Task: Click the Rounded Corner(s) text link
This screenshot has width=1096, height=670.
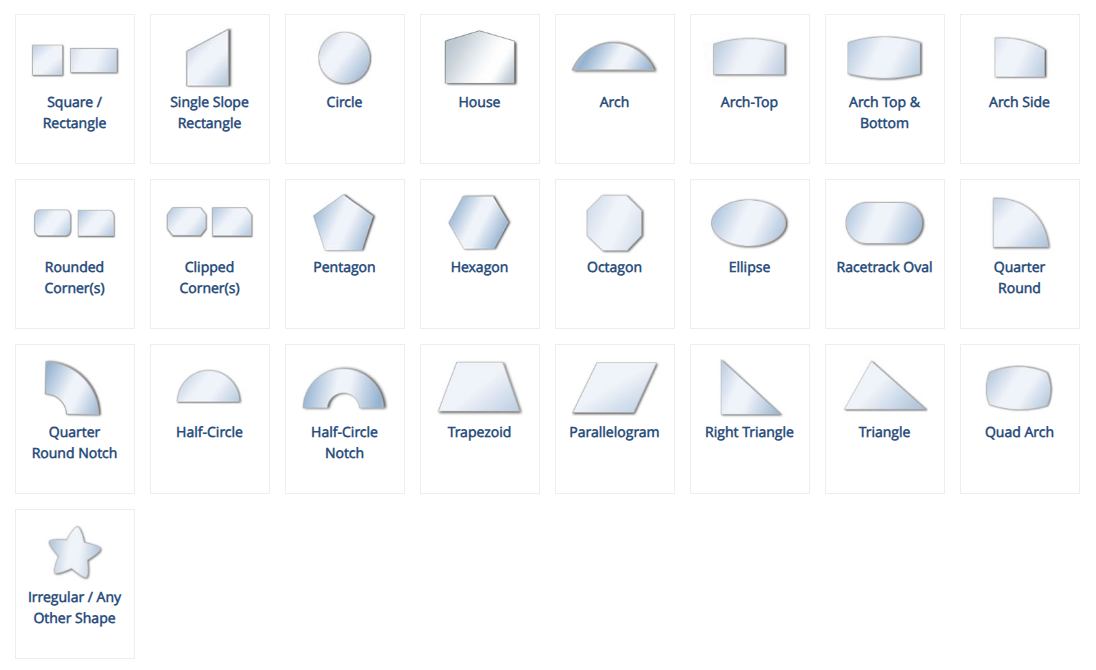Action: [75, 278]
